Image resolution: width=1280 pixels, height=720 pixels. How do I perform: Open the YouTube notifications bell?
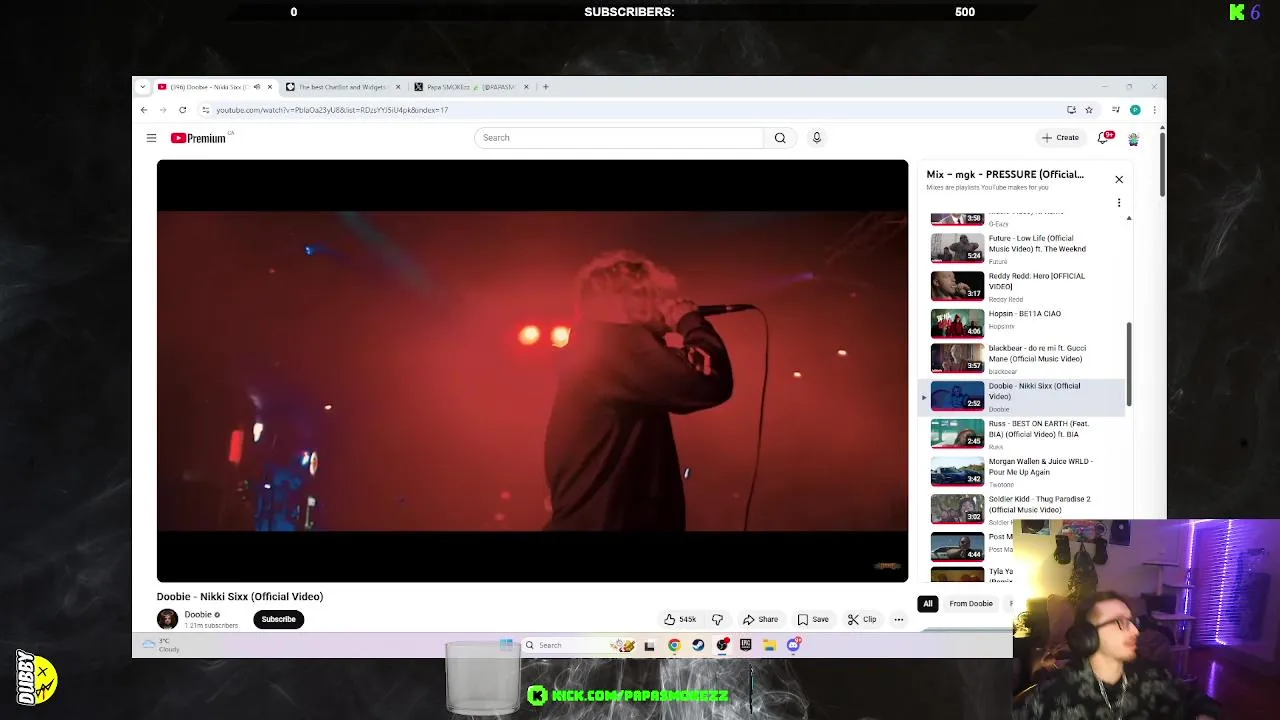(1104, 138)
